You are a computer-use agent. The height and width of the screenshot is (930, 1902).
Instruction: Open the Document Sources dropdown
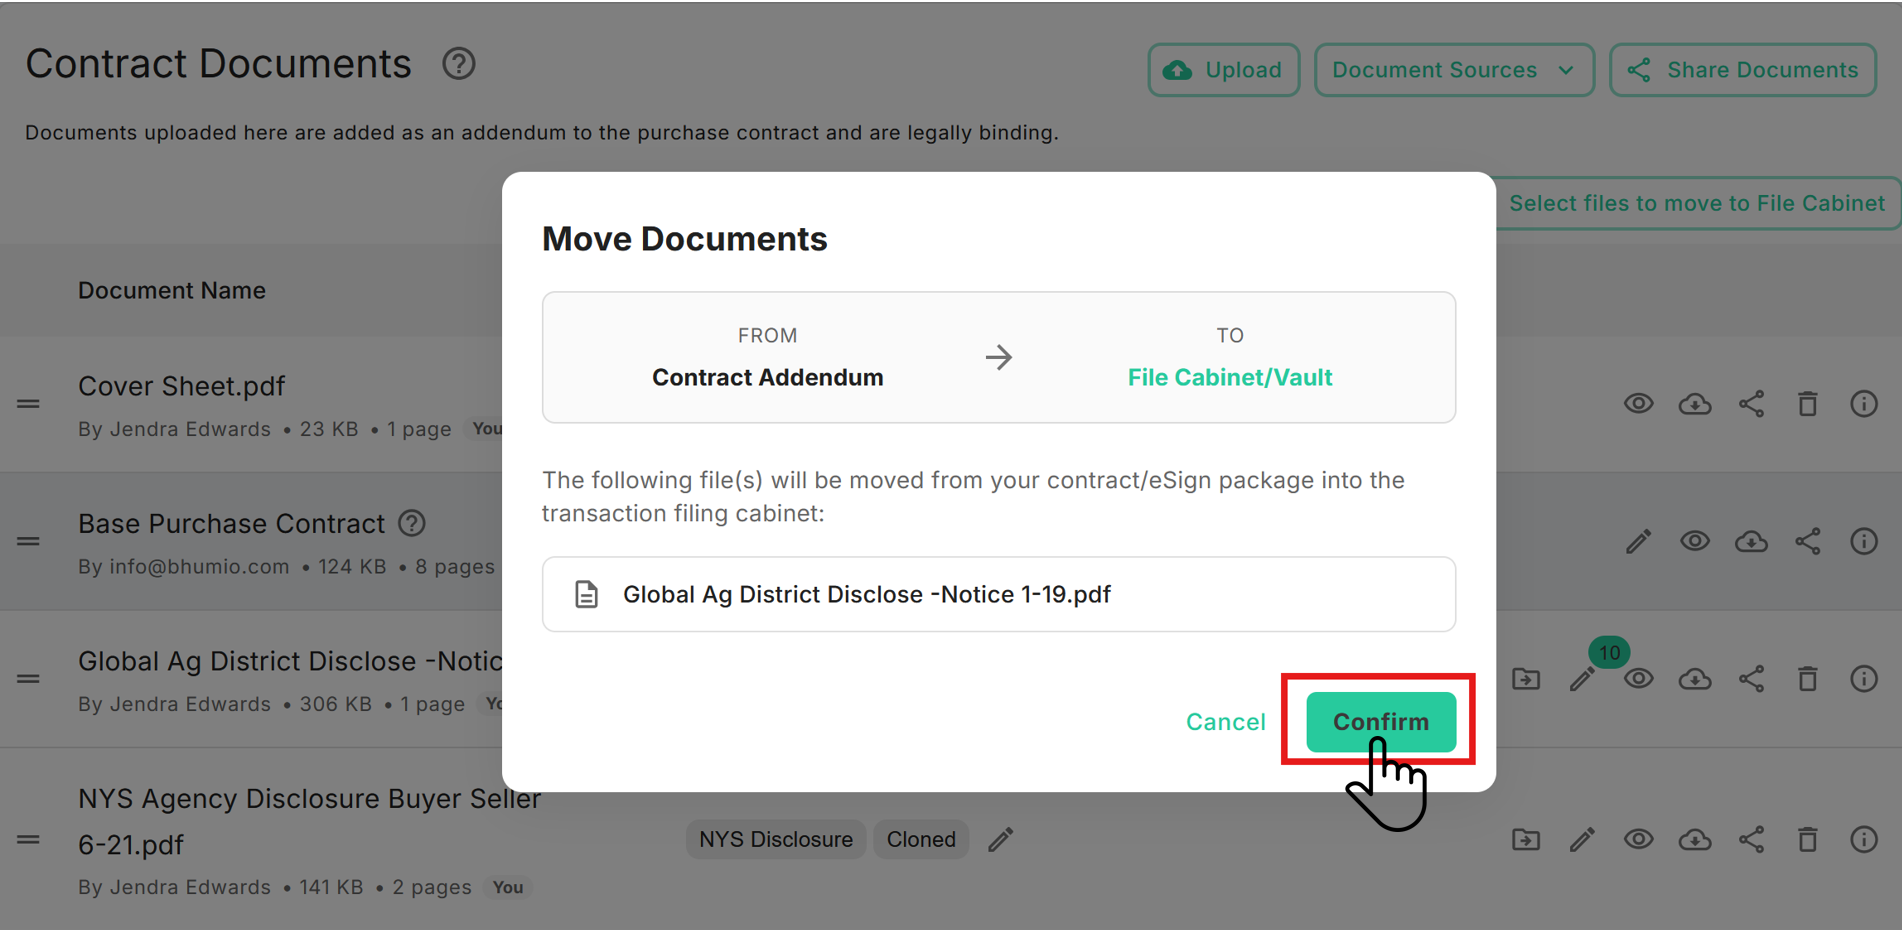(x=1454, y=70)
